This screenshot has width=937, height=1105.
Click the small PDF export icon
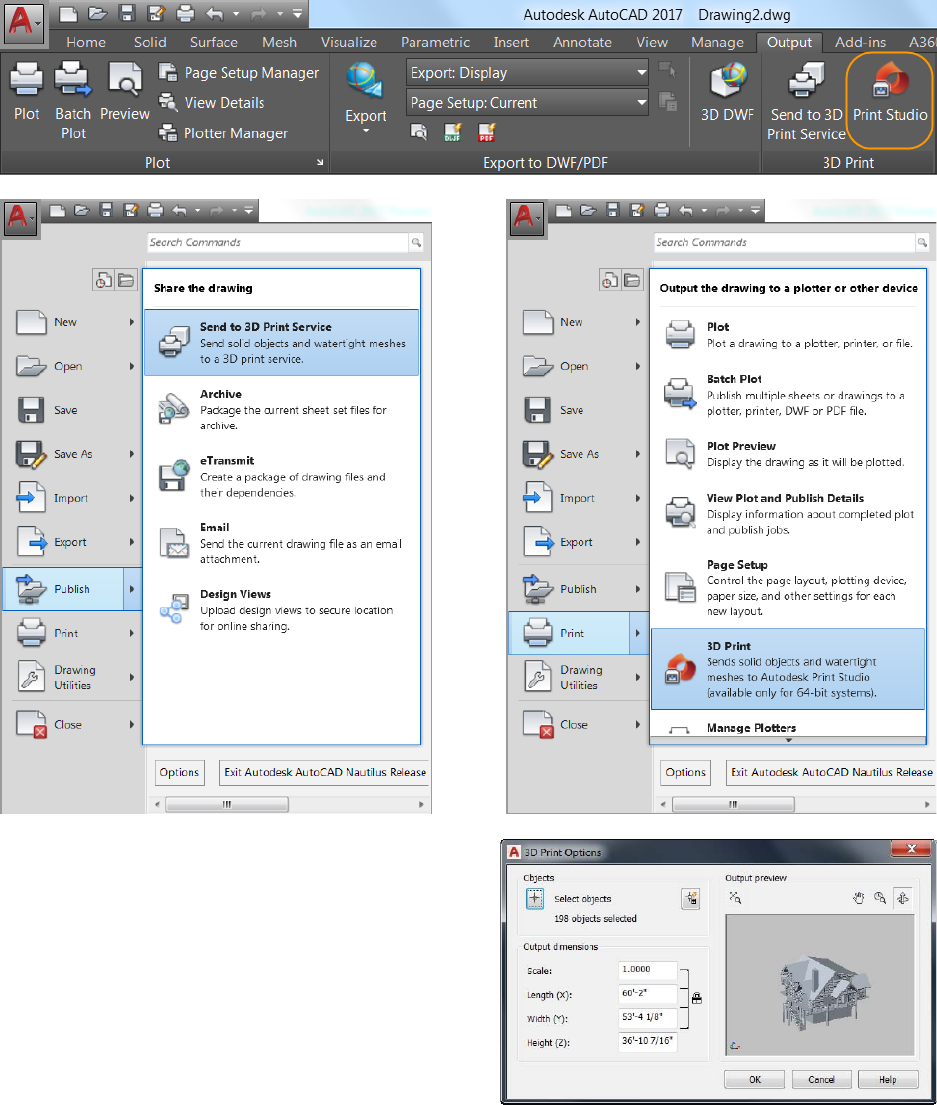tap(486, 132)
